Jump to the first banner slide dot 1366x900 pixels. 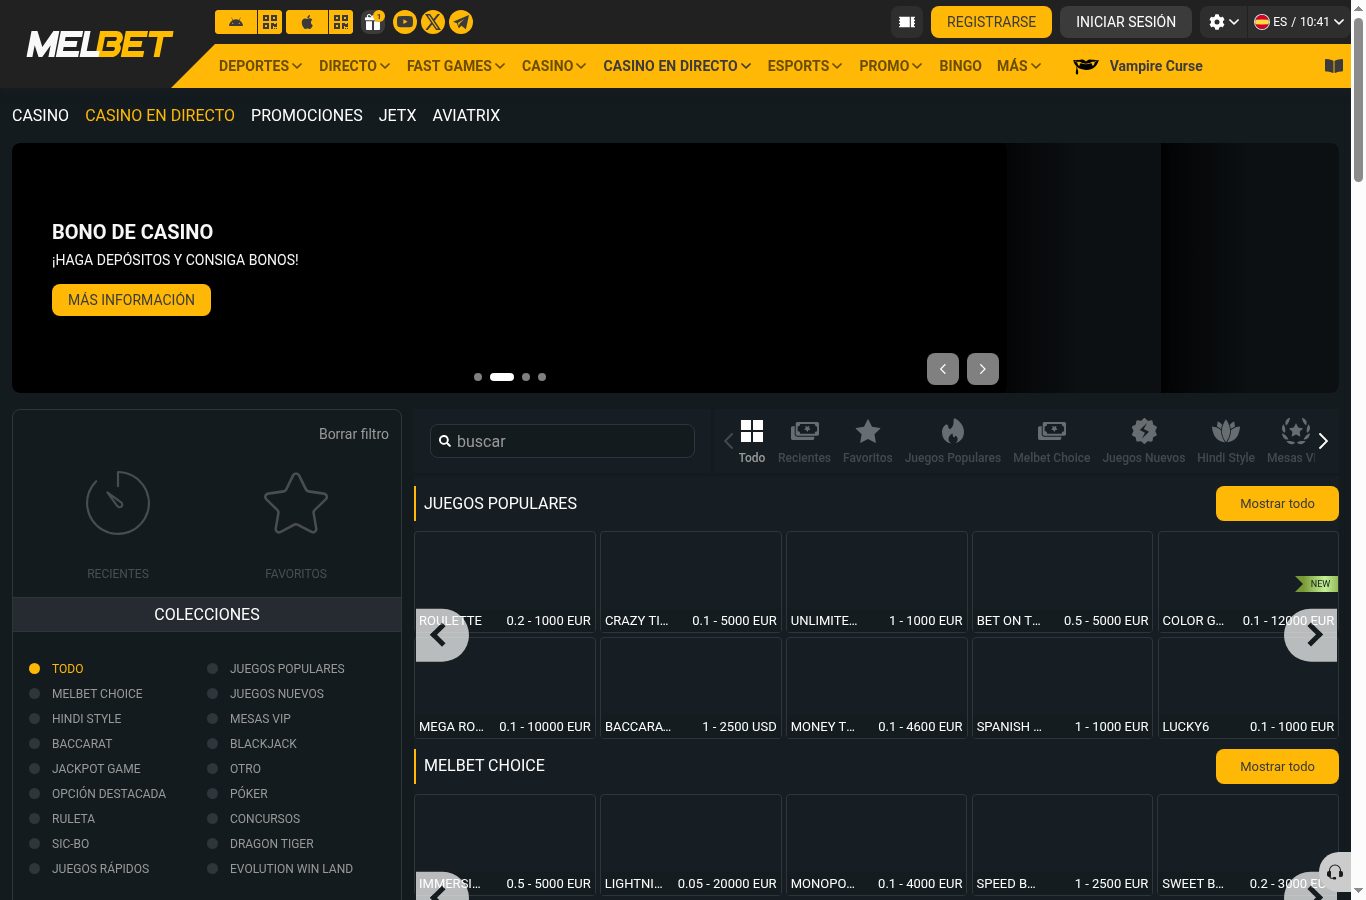click(x=478, y=377)
